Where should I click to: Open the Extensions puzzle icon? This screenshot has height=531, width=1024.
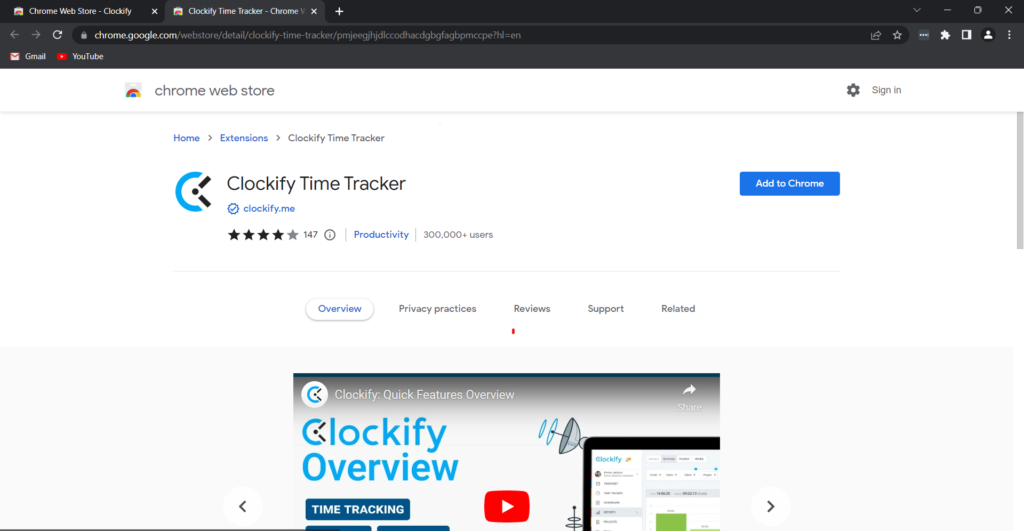[x=945, y=35]
